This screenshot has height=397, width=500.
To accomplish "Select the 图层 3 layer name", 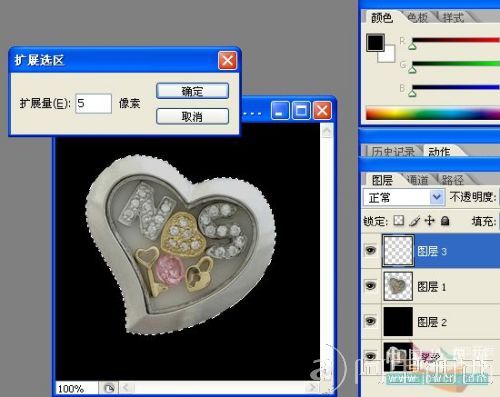I will pyautogui.click(x=432, y=251).
